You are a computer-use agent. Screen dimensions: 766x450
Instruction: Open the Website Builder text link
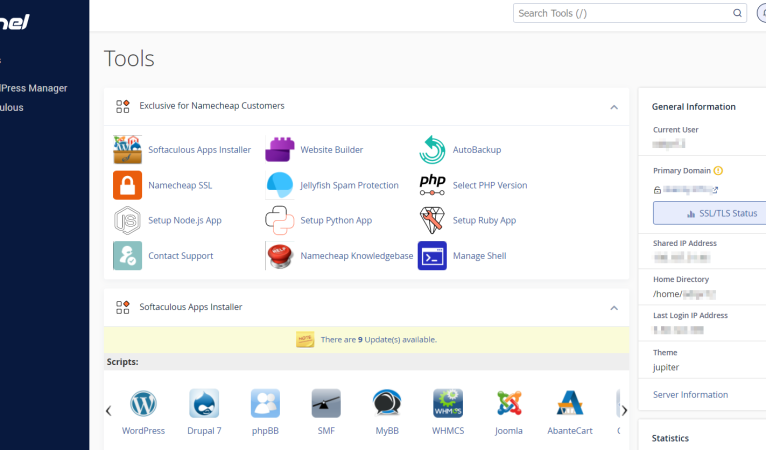(x=332, y=150)
